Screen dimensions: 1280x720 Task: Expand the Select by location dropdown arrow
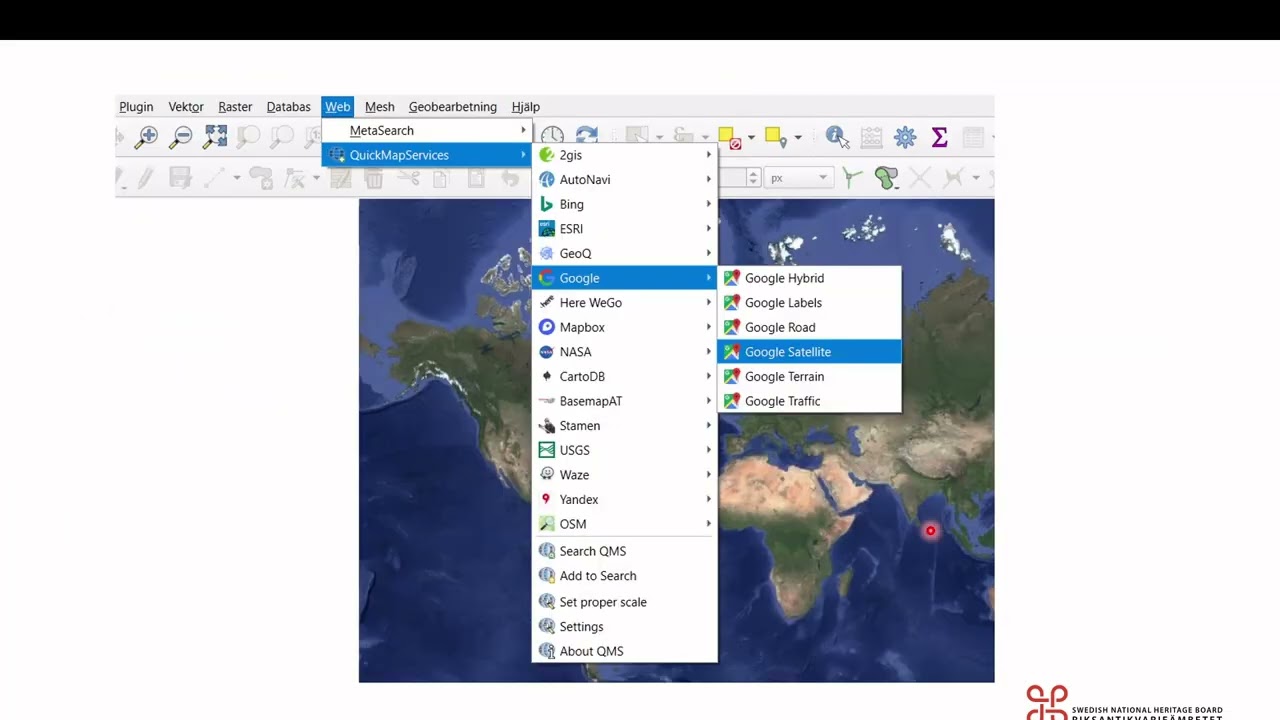point(797,138)
